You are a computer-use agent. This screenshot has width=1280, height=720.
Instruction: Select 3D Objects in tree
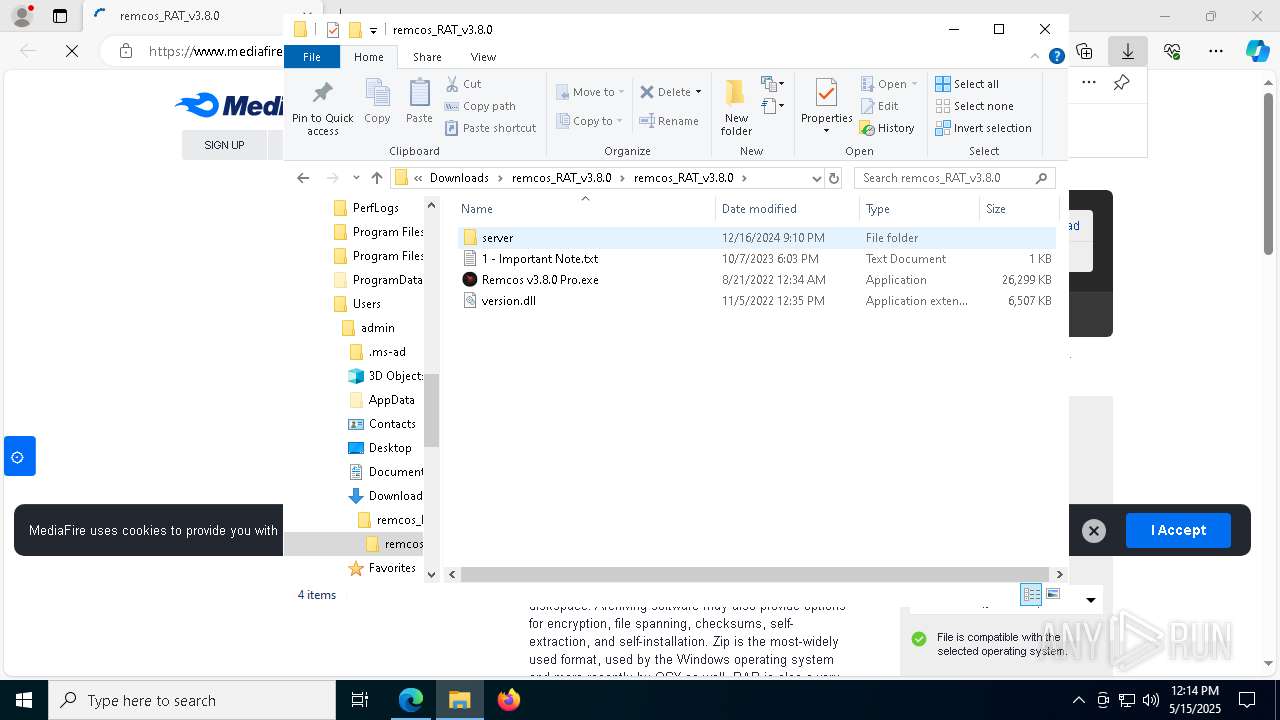coord(395,376)
